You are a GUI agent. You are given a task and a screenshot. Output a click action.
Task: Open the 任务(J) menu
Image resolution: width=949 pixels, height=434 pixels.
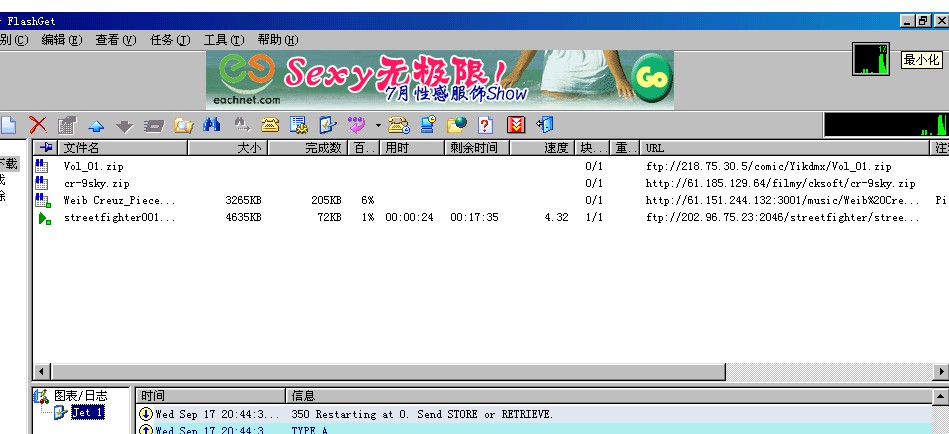point(170,40)
